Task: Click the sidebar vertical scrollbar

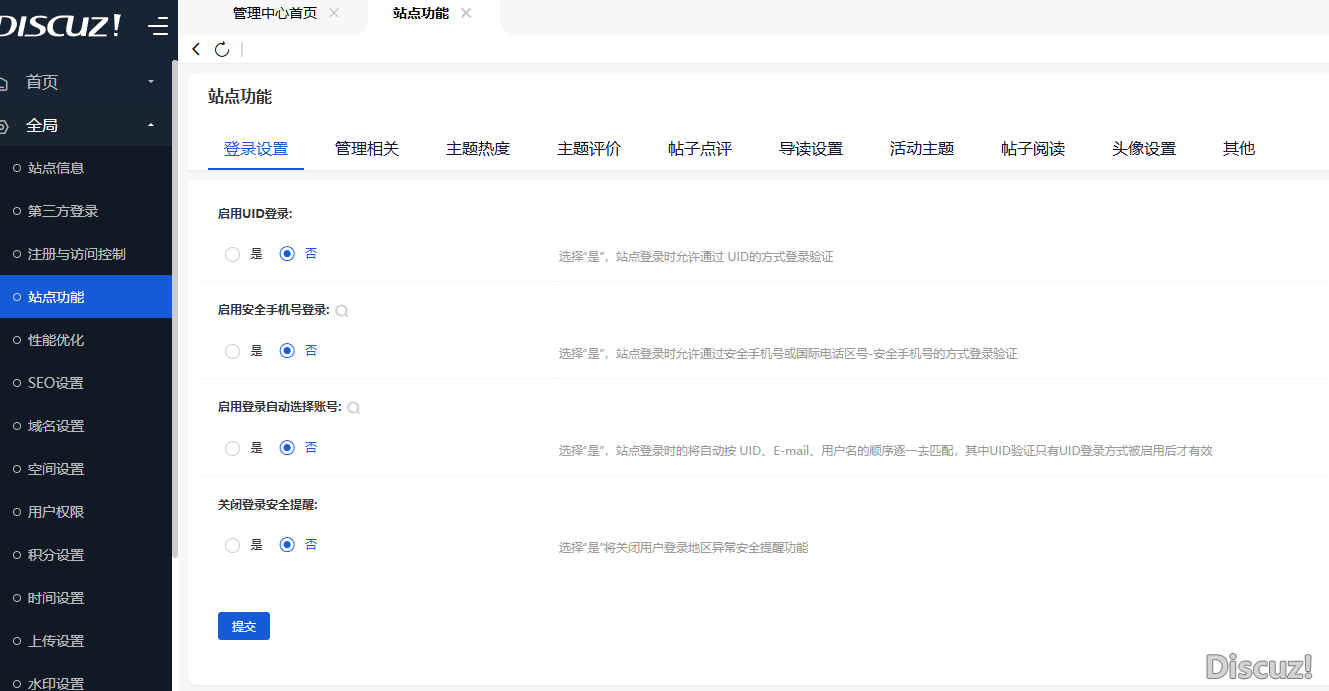Action: 176,300
